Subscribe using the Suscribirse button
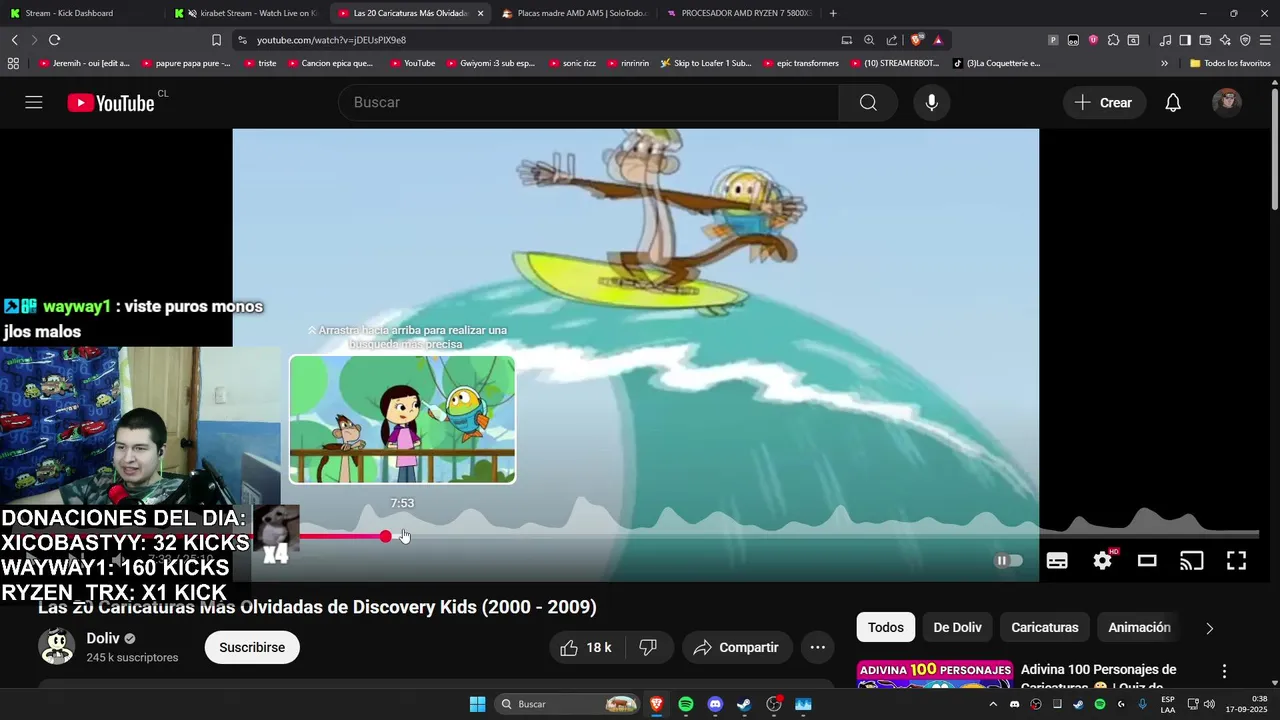 point(252,647)
